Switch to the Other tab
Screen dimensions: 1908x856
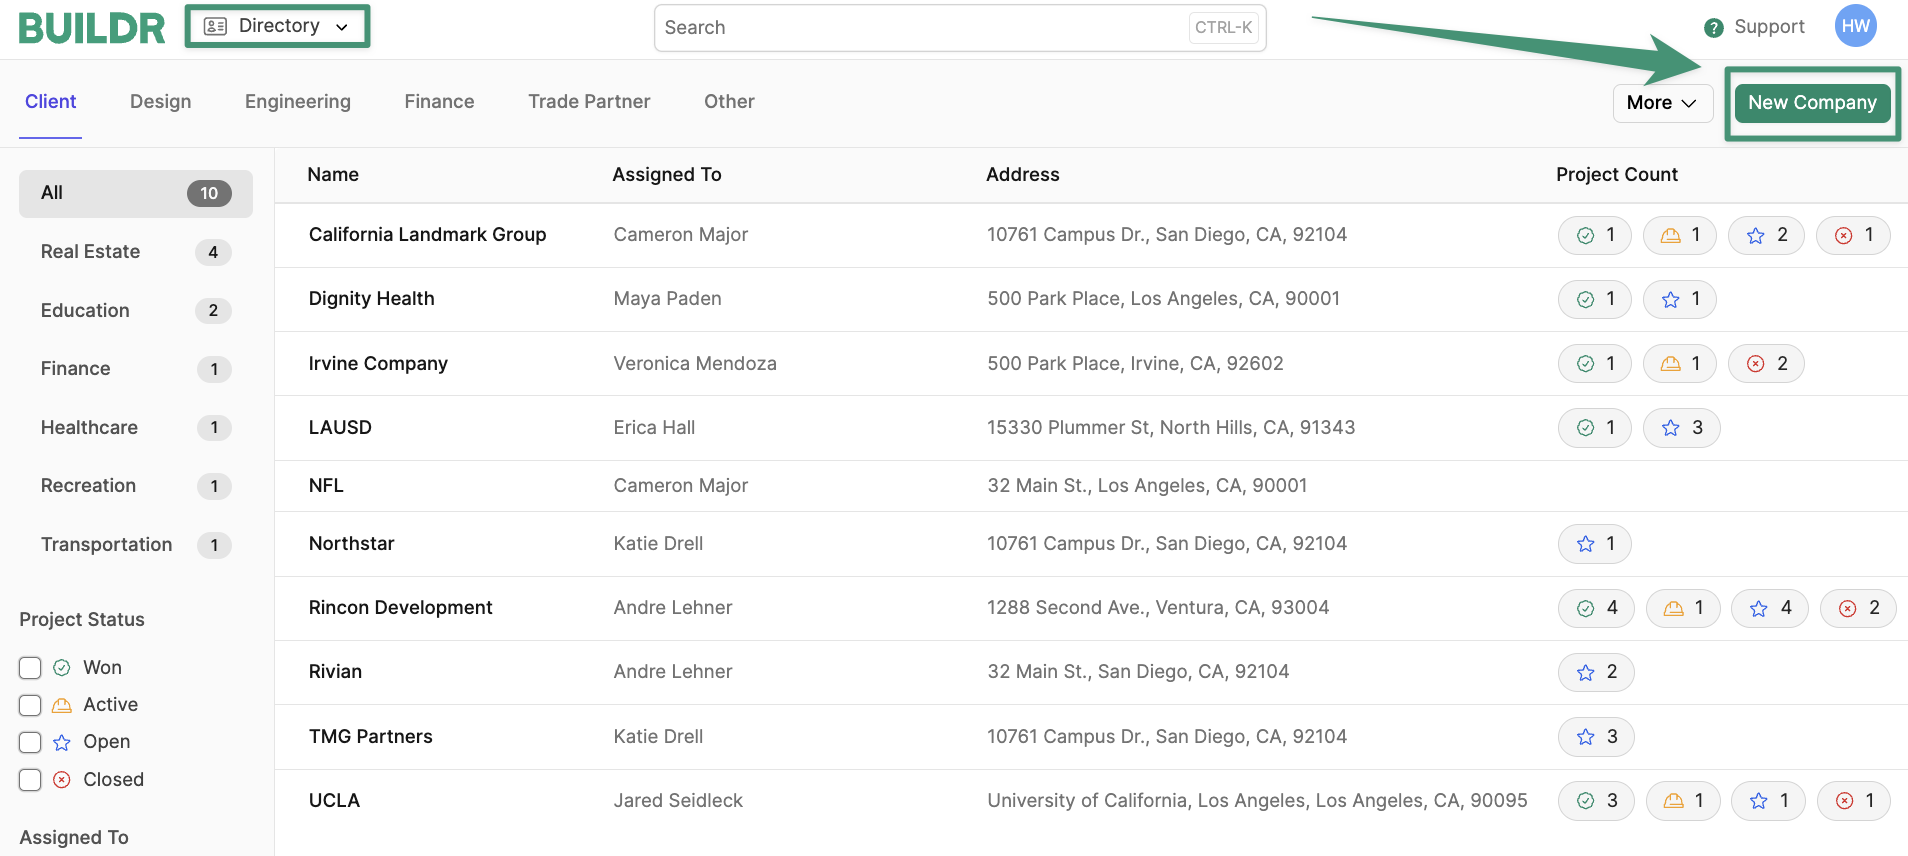pos(729,102)
